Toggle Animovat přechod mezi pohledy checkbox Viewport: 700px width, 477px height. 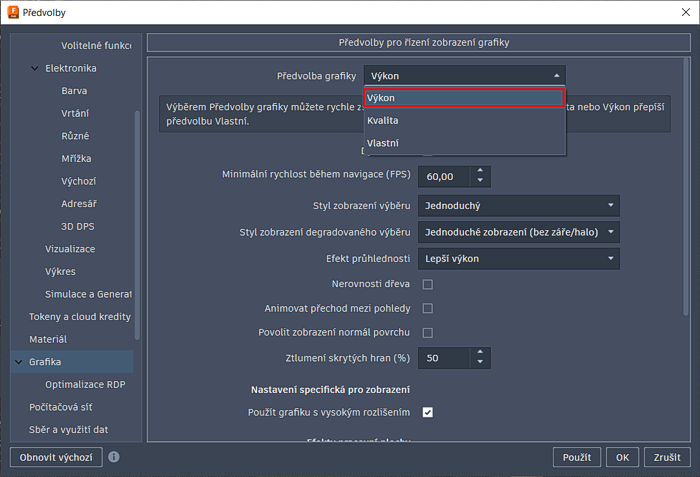428,309
